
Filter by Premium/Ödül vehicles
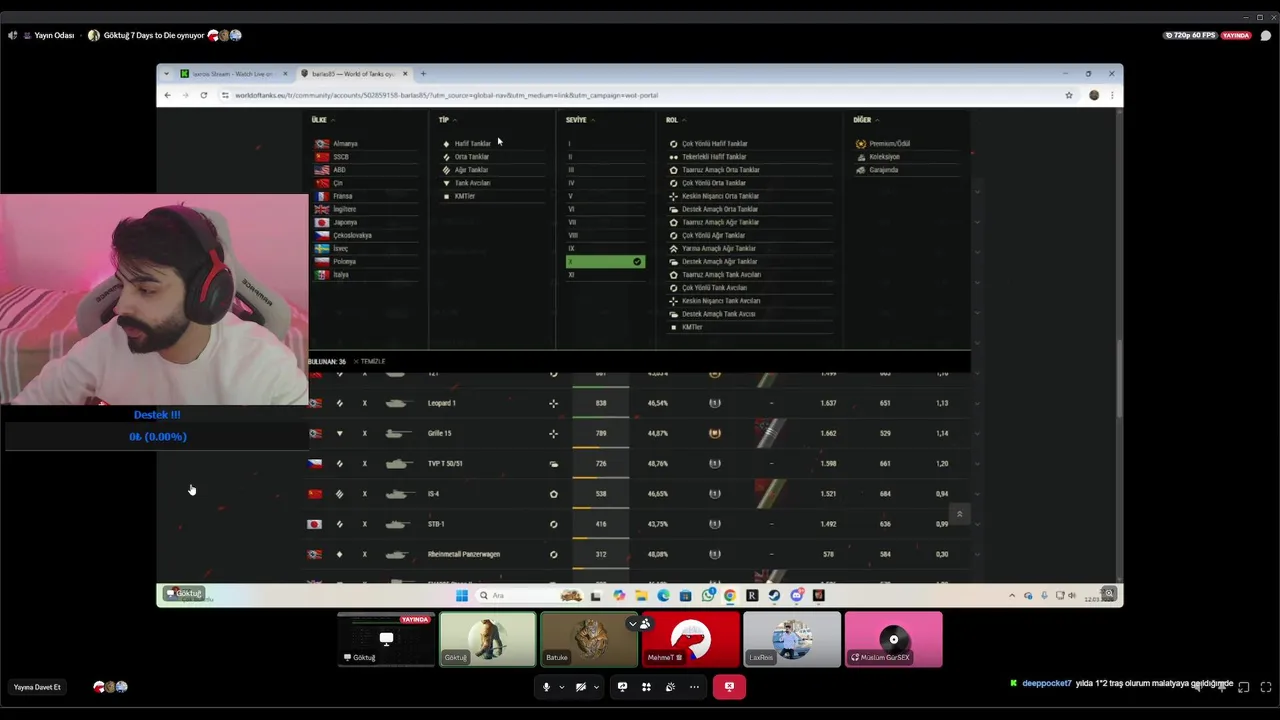click(907, 144)
